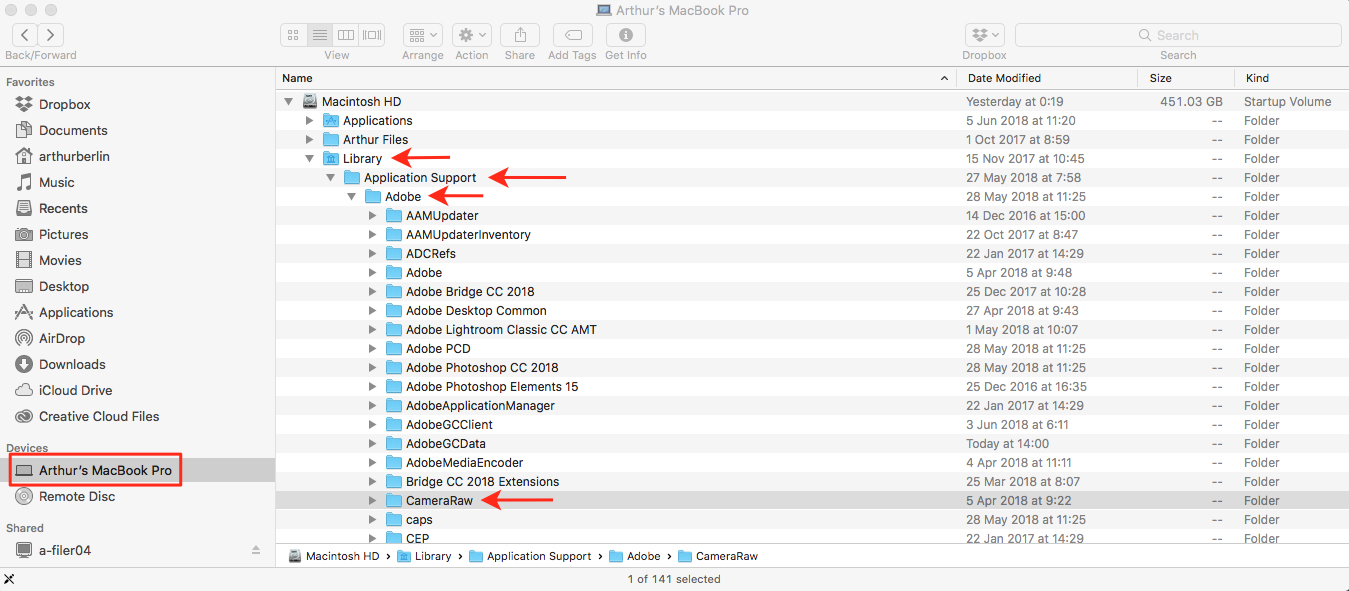The height and width of the screenshot is (591, 1349).
Task: Open the Action gear menu
Action: 471,35
